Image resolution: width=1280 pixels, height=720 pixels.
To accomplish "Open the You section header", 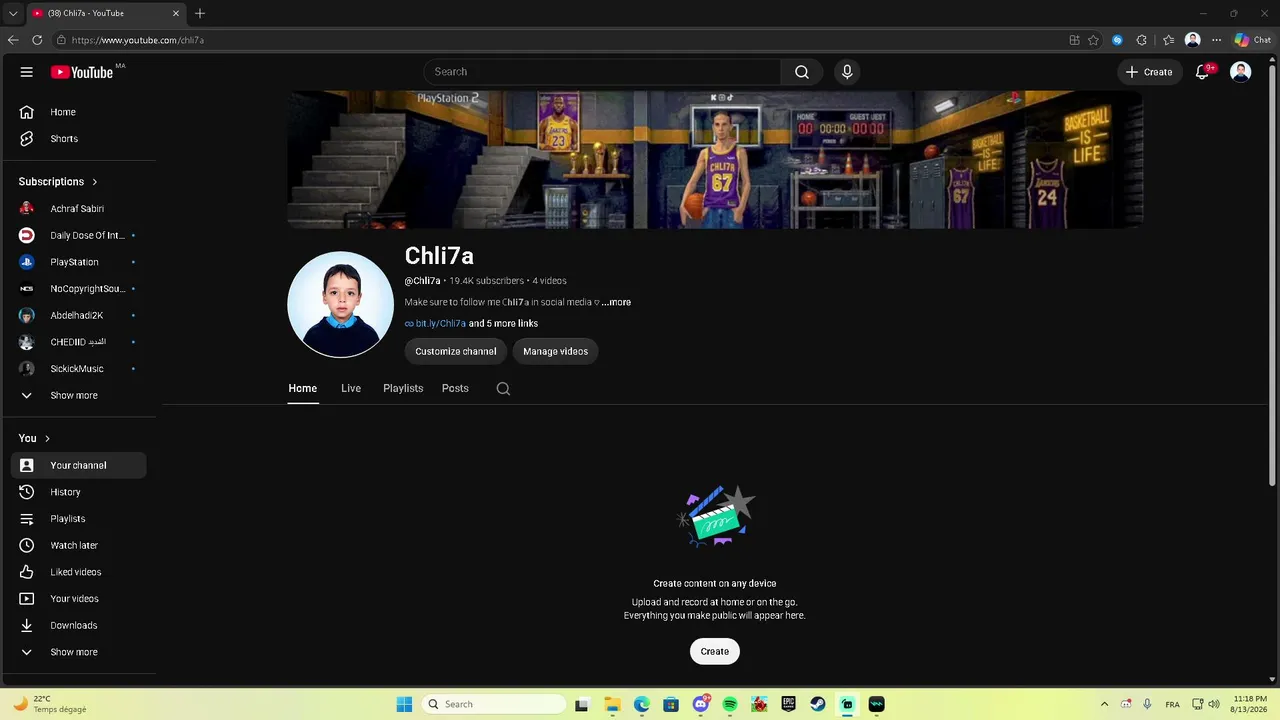I will (34, 438).
